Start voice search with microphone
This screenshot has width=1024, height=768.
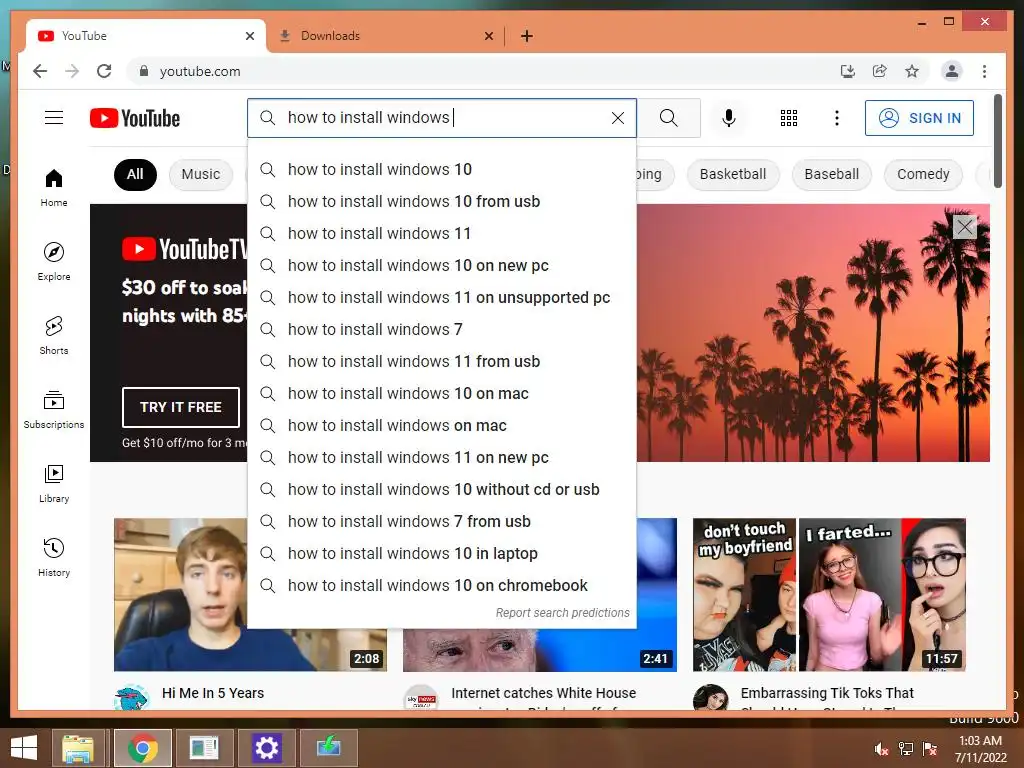729,118
